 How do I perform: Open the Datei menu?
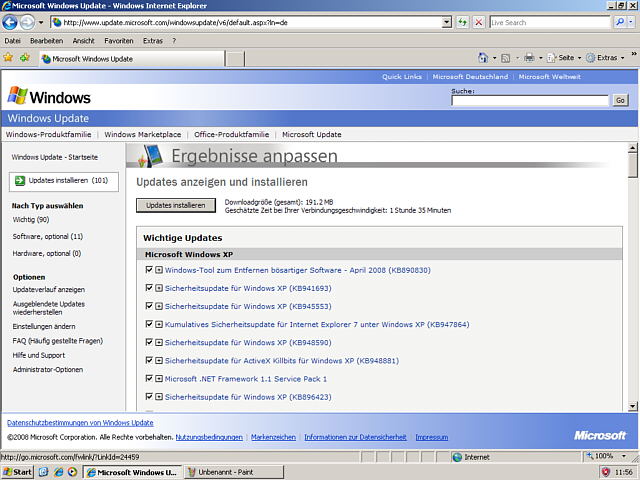[13, 41]
